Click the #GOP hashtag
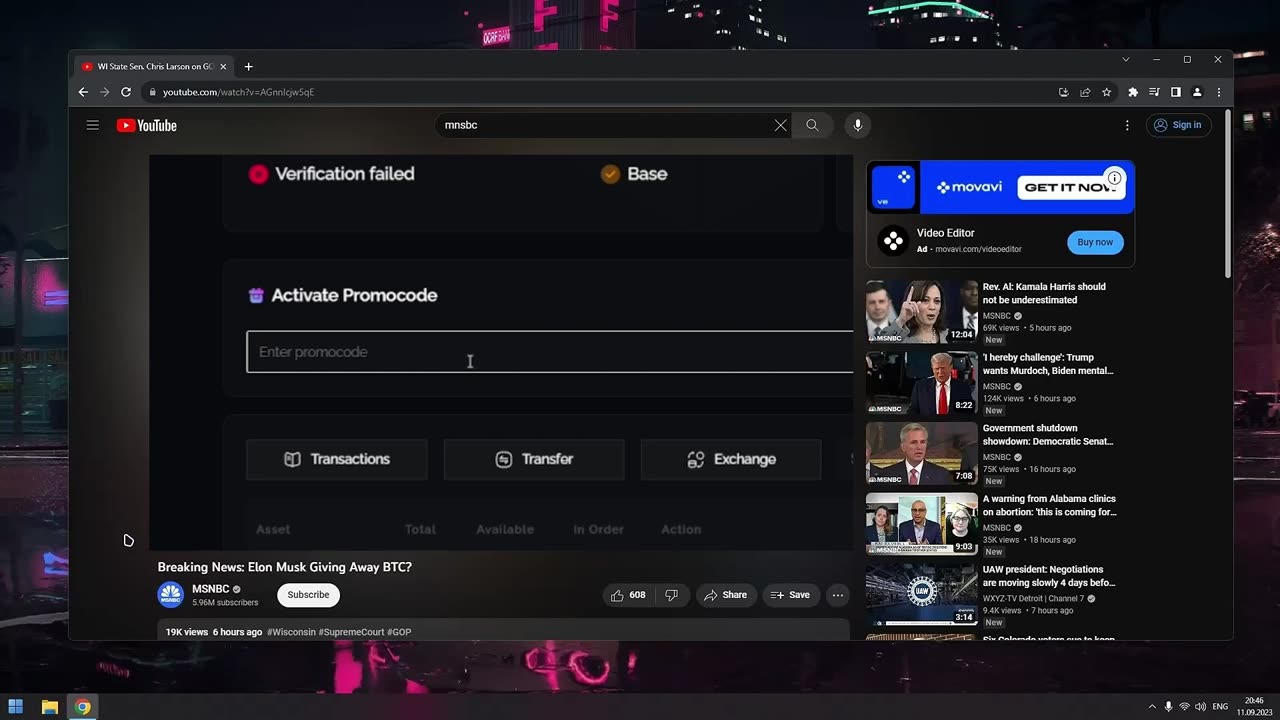This screenshot has width=1280, height=720. tap(399, 632)
